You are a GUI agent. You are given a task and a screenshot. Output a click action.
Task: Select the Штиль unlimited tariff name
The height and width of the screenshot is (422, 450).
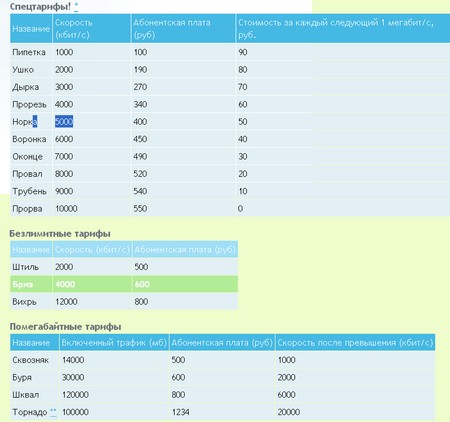[x=25, y=267]
